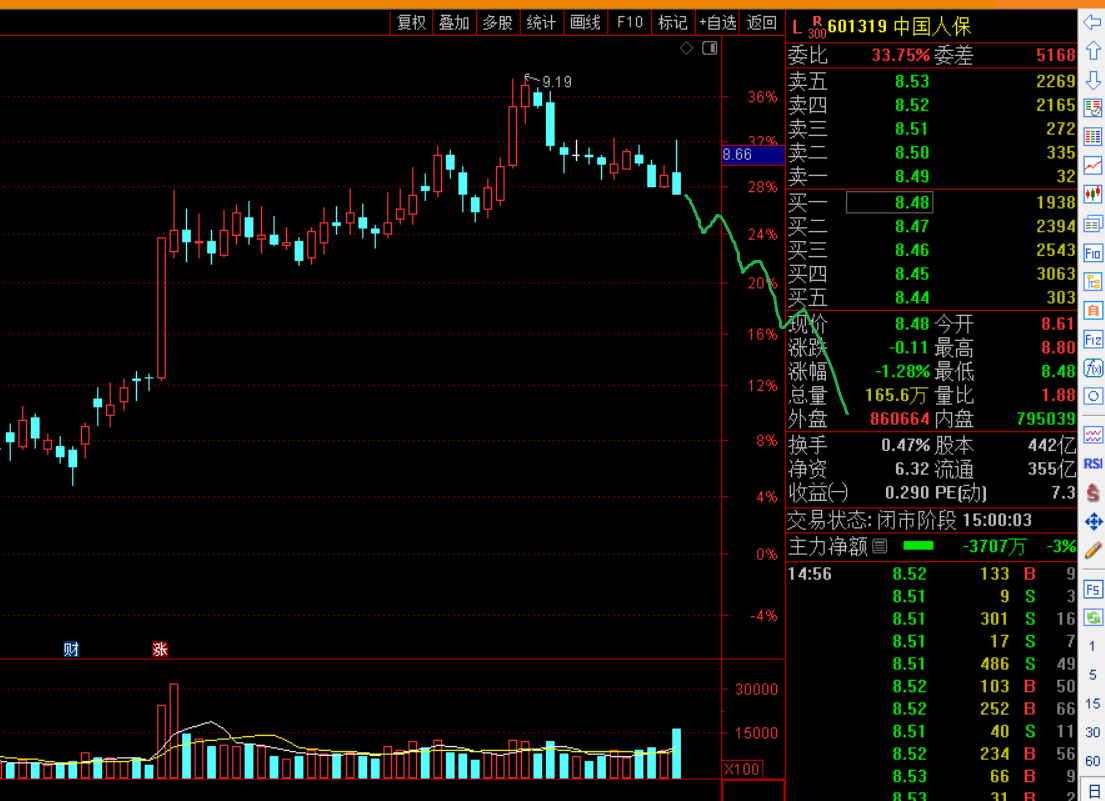The image size is (1105, 801).
Task: Toggle the side panel layout icon
Action: 710,48
